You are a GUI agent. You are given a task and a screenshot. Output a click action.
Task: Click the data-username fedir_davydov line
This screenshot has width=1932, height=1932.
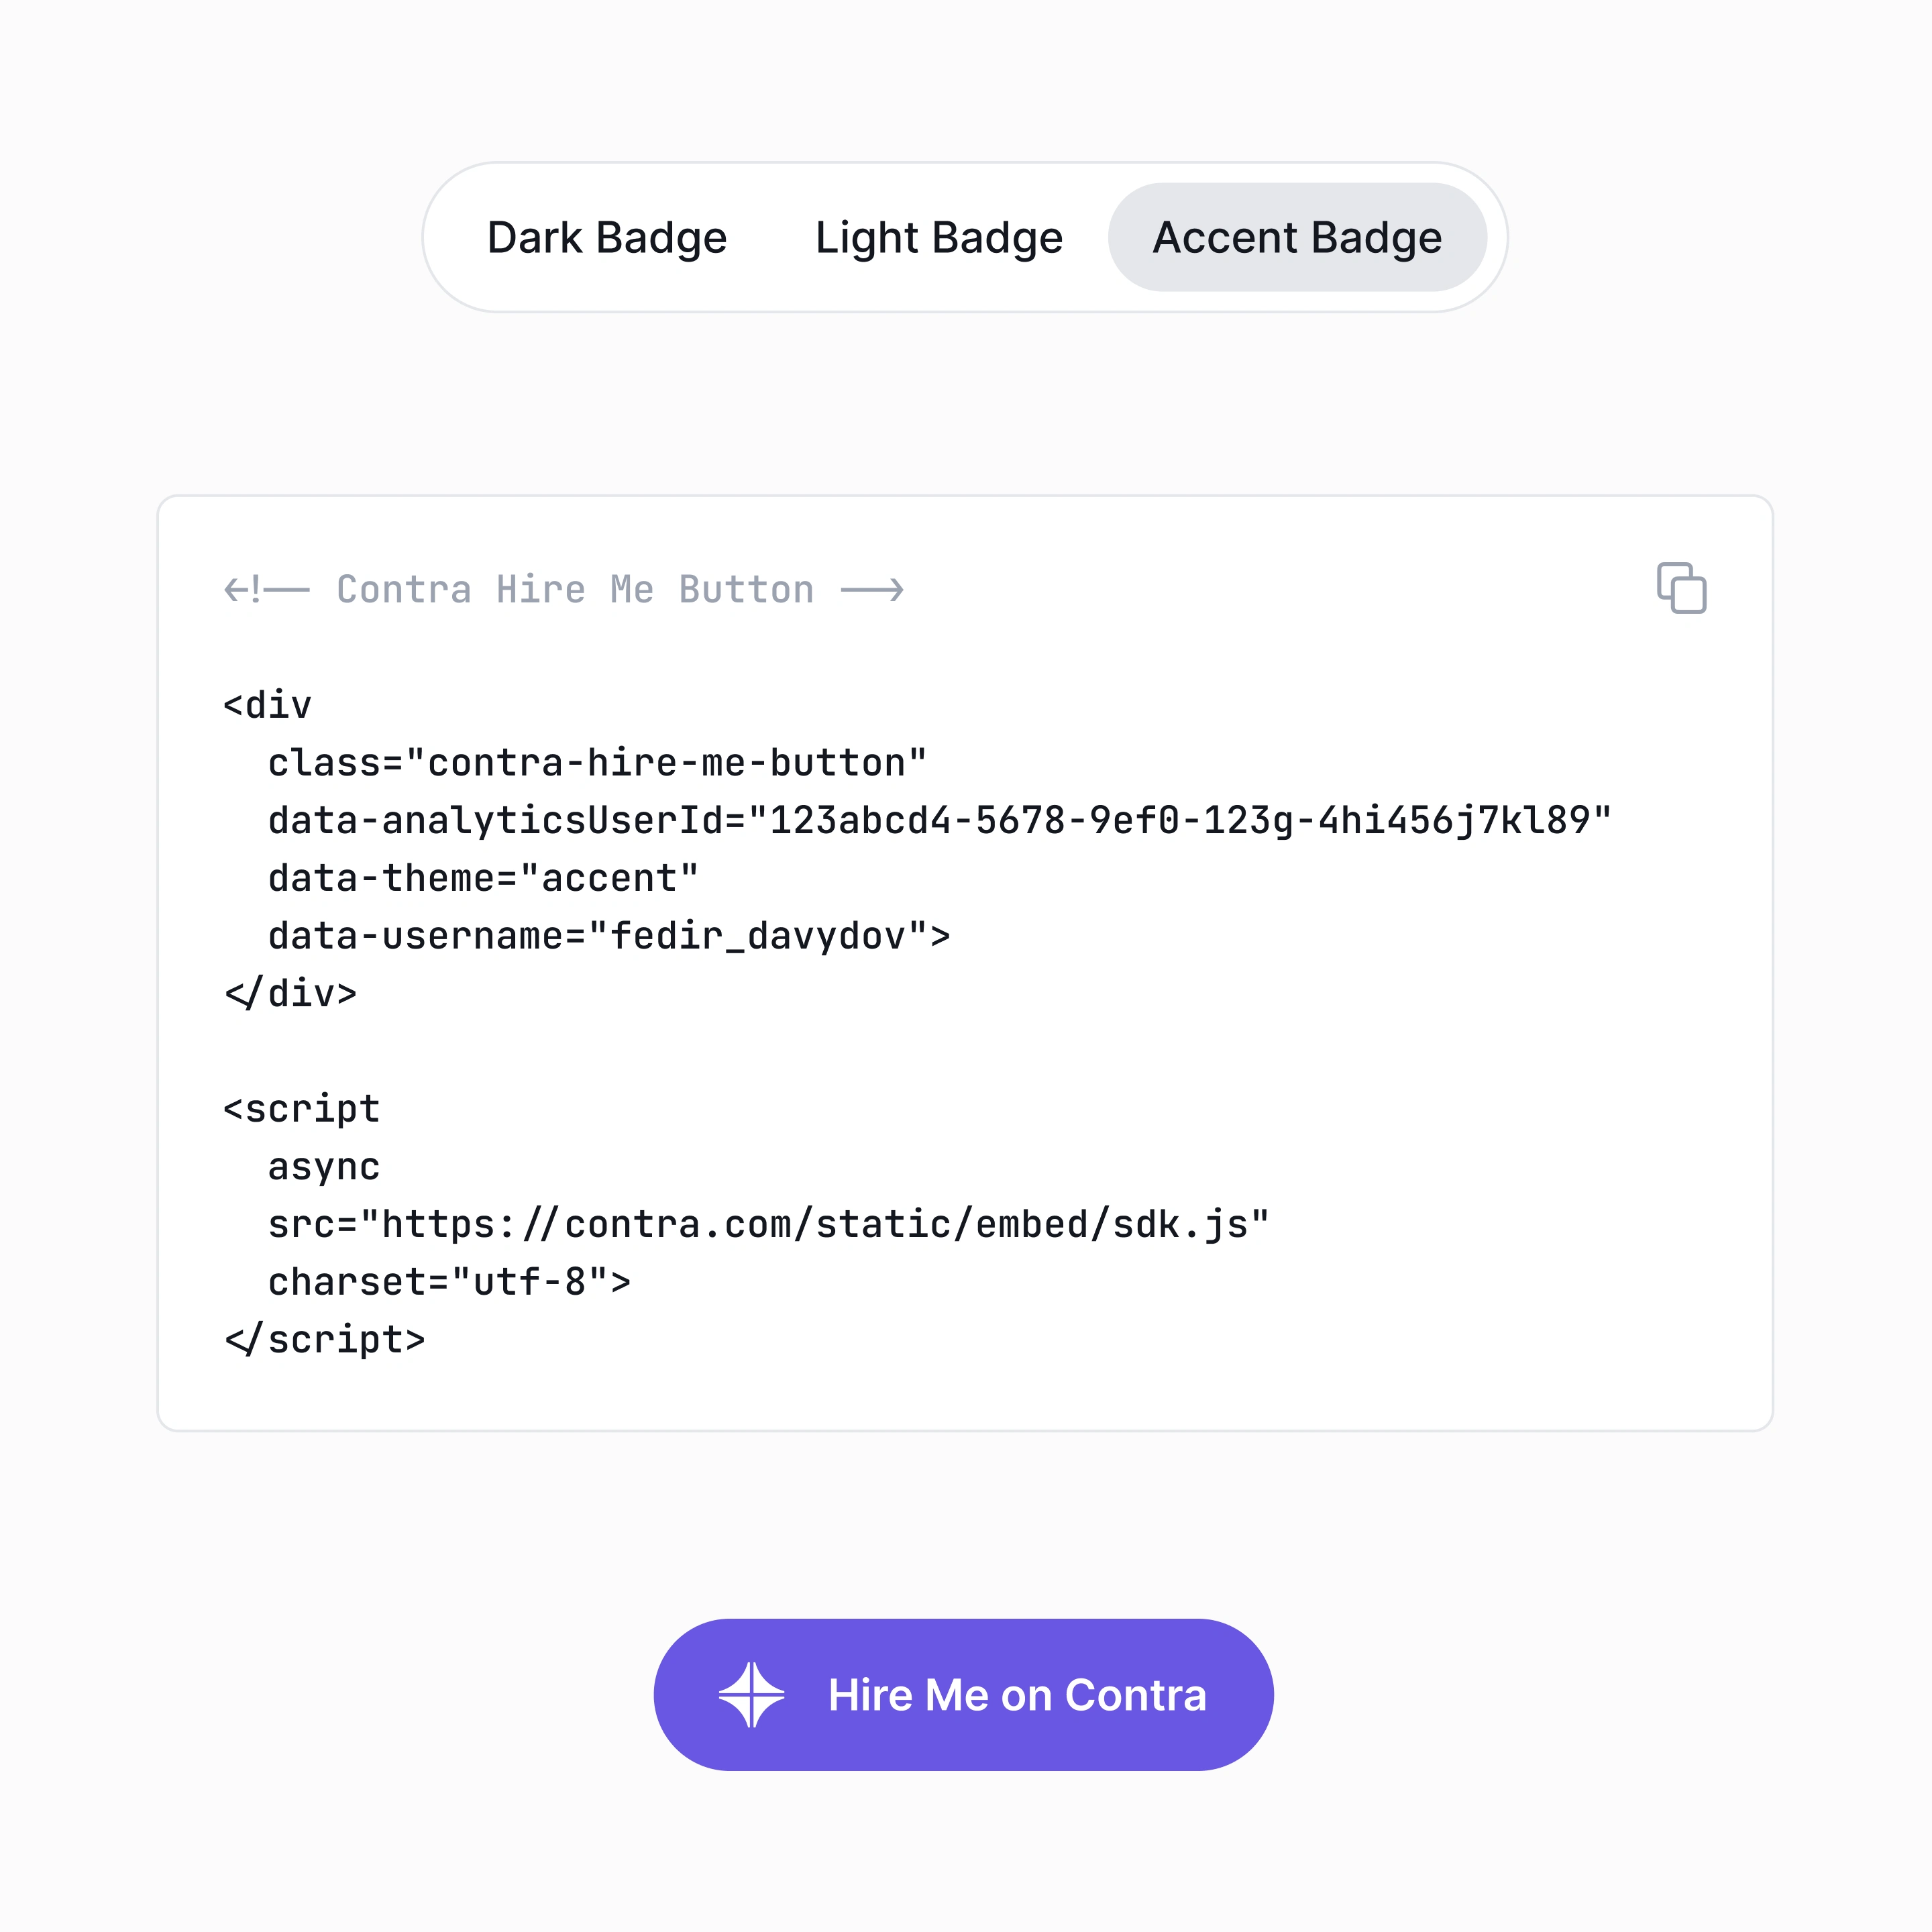pyautogui.click(x=608, y=937)
